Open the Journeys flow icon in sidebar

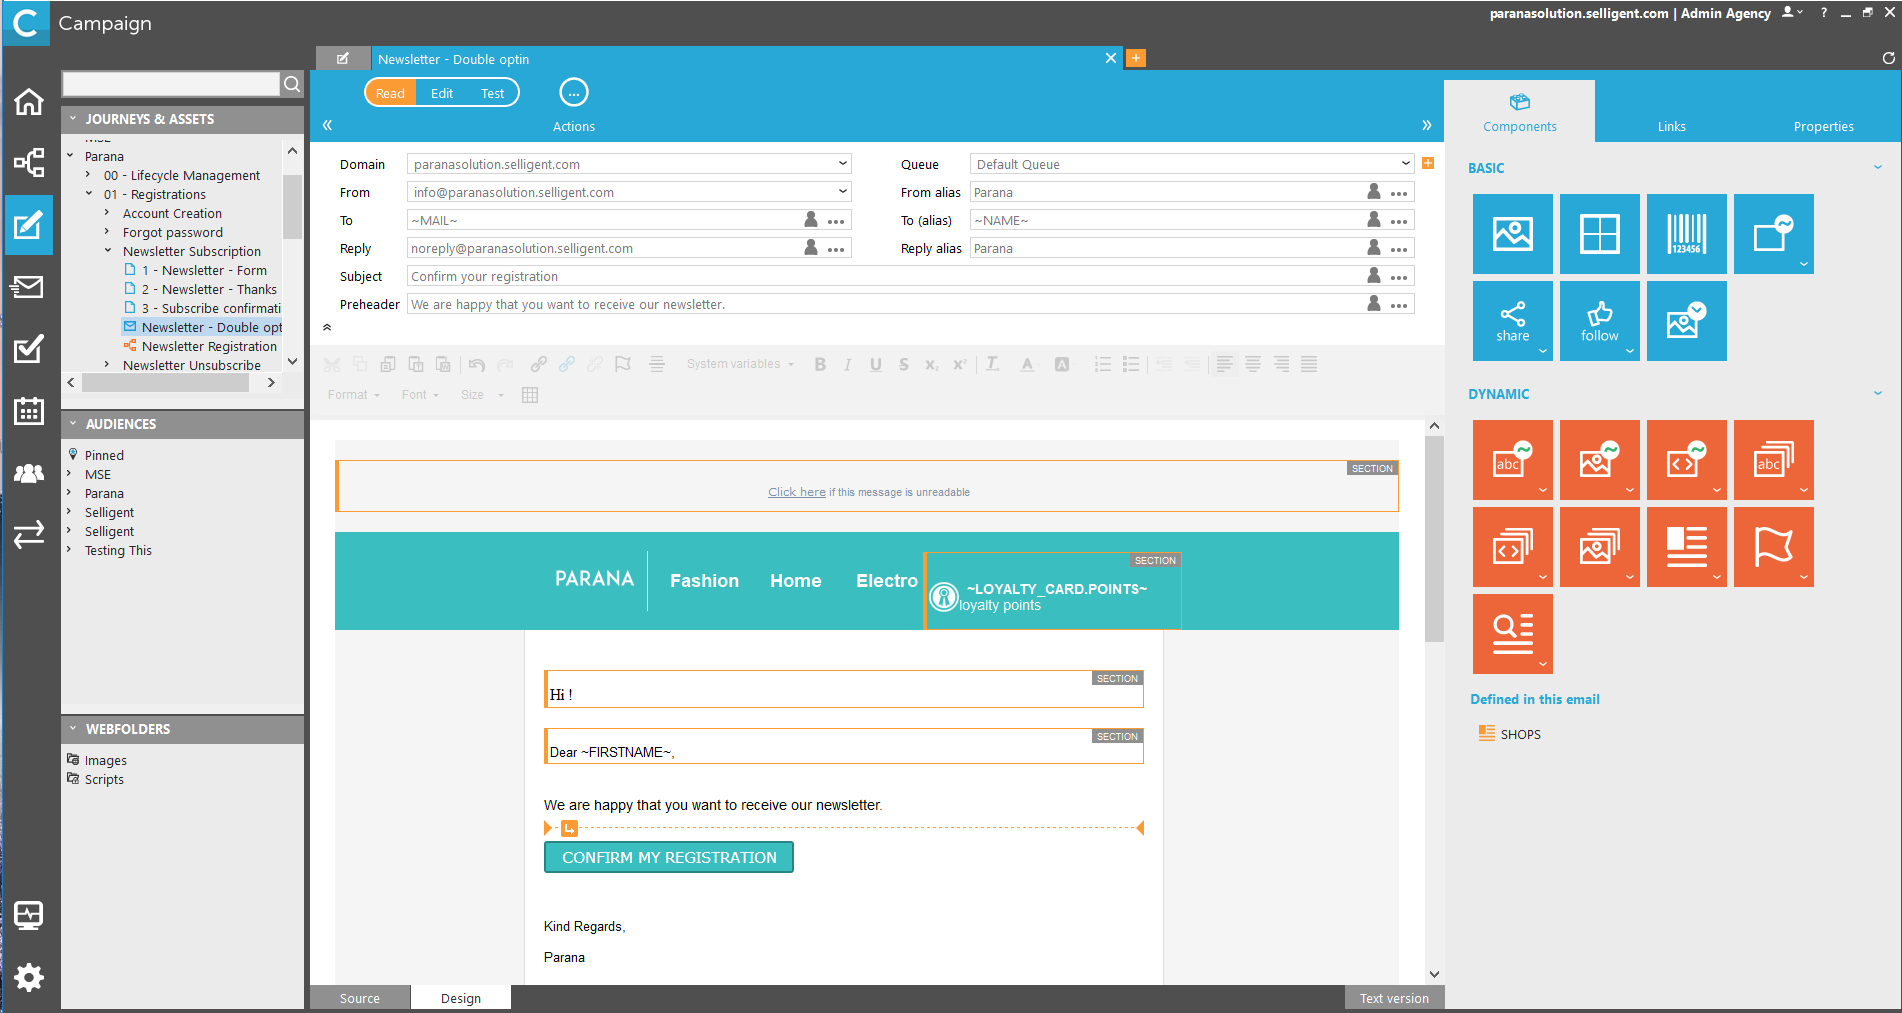[29, 162]
